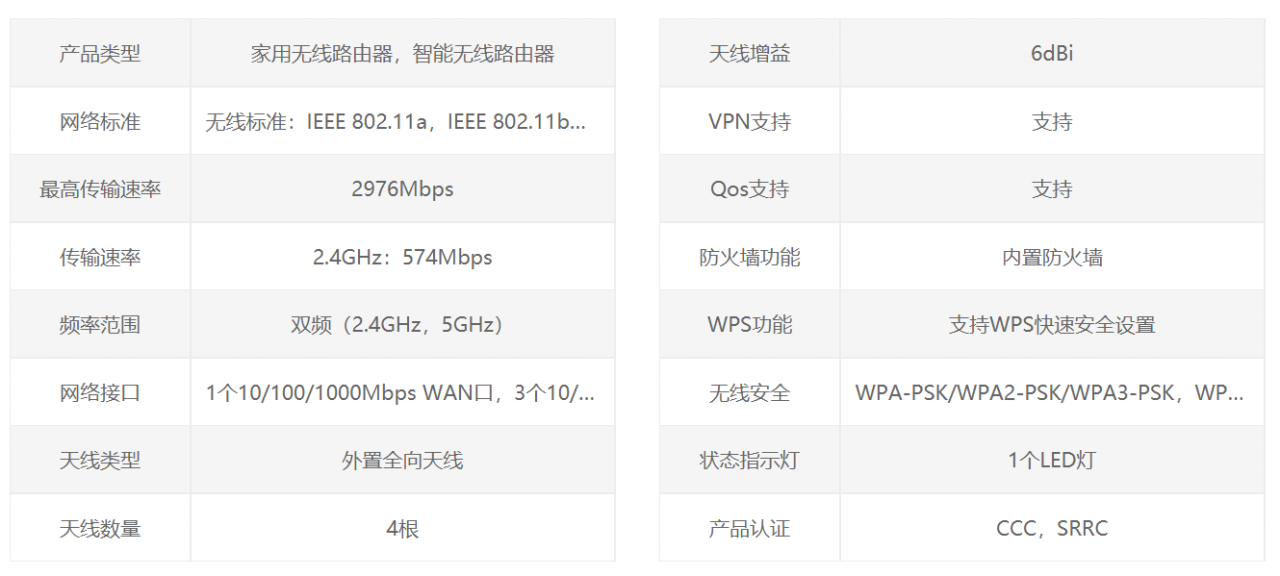
Task: Select the 支持 value beside Qos支持
Action: [x=1052, y=189]
